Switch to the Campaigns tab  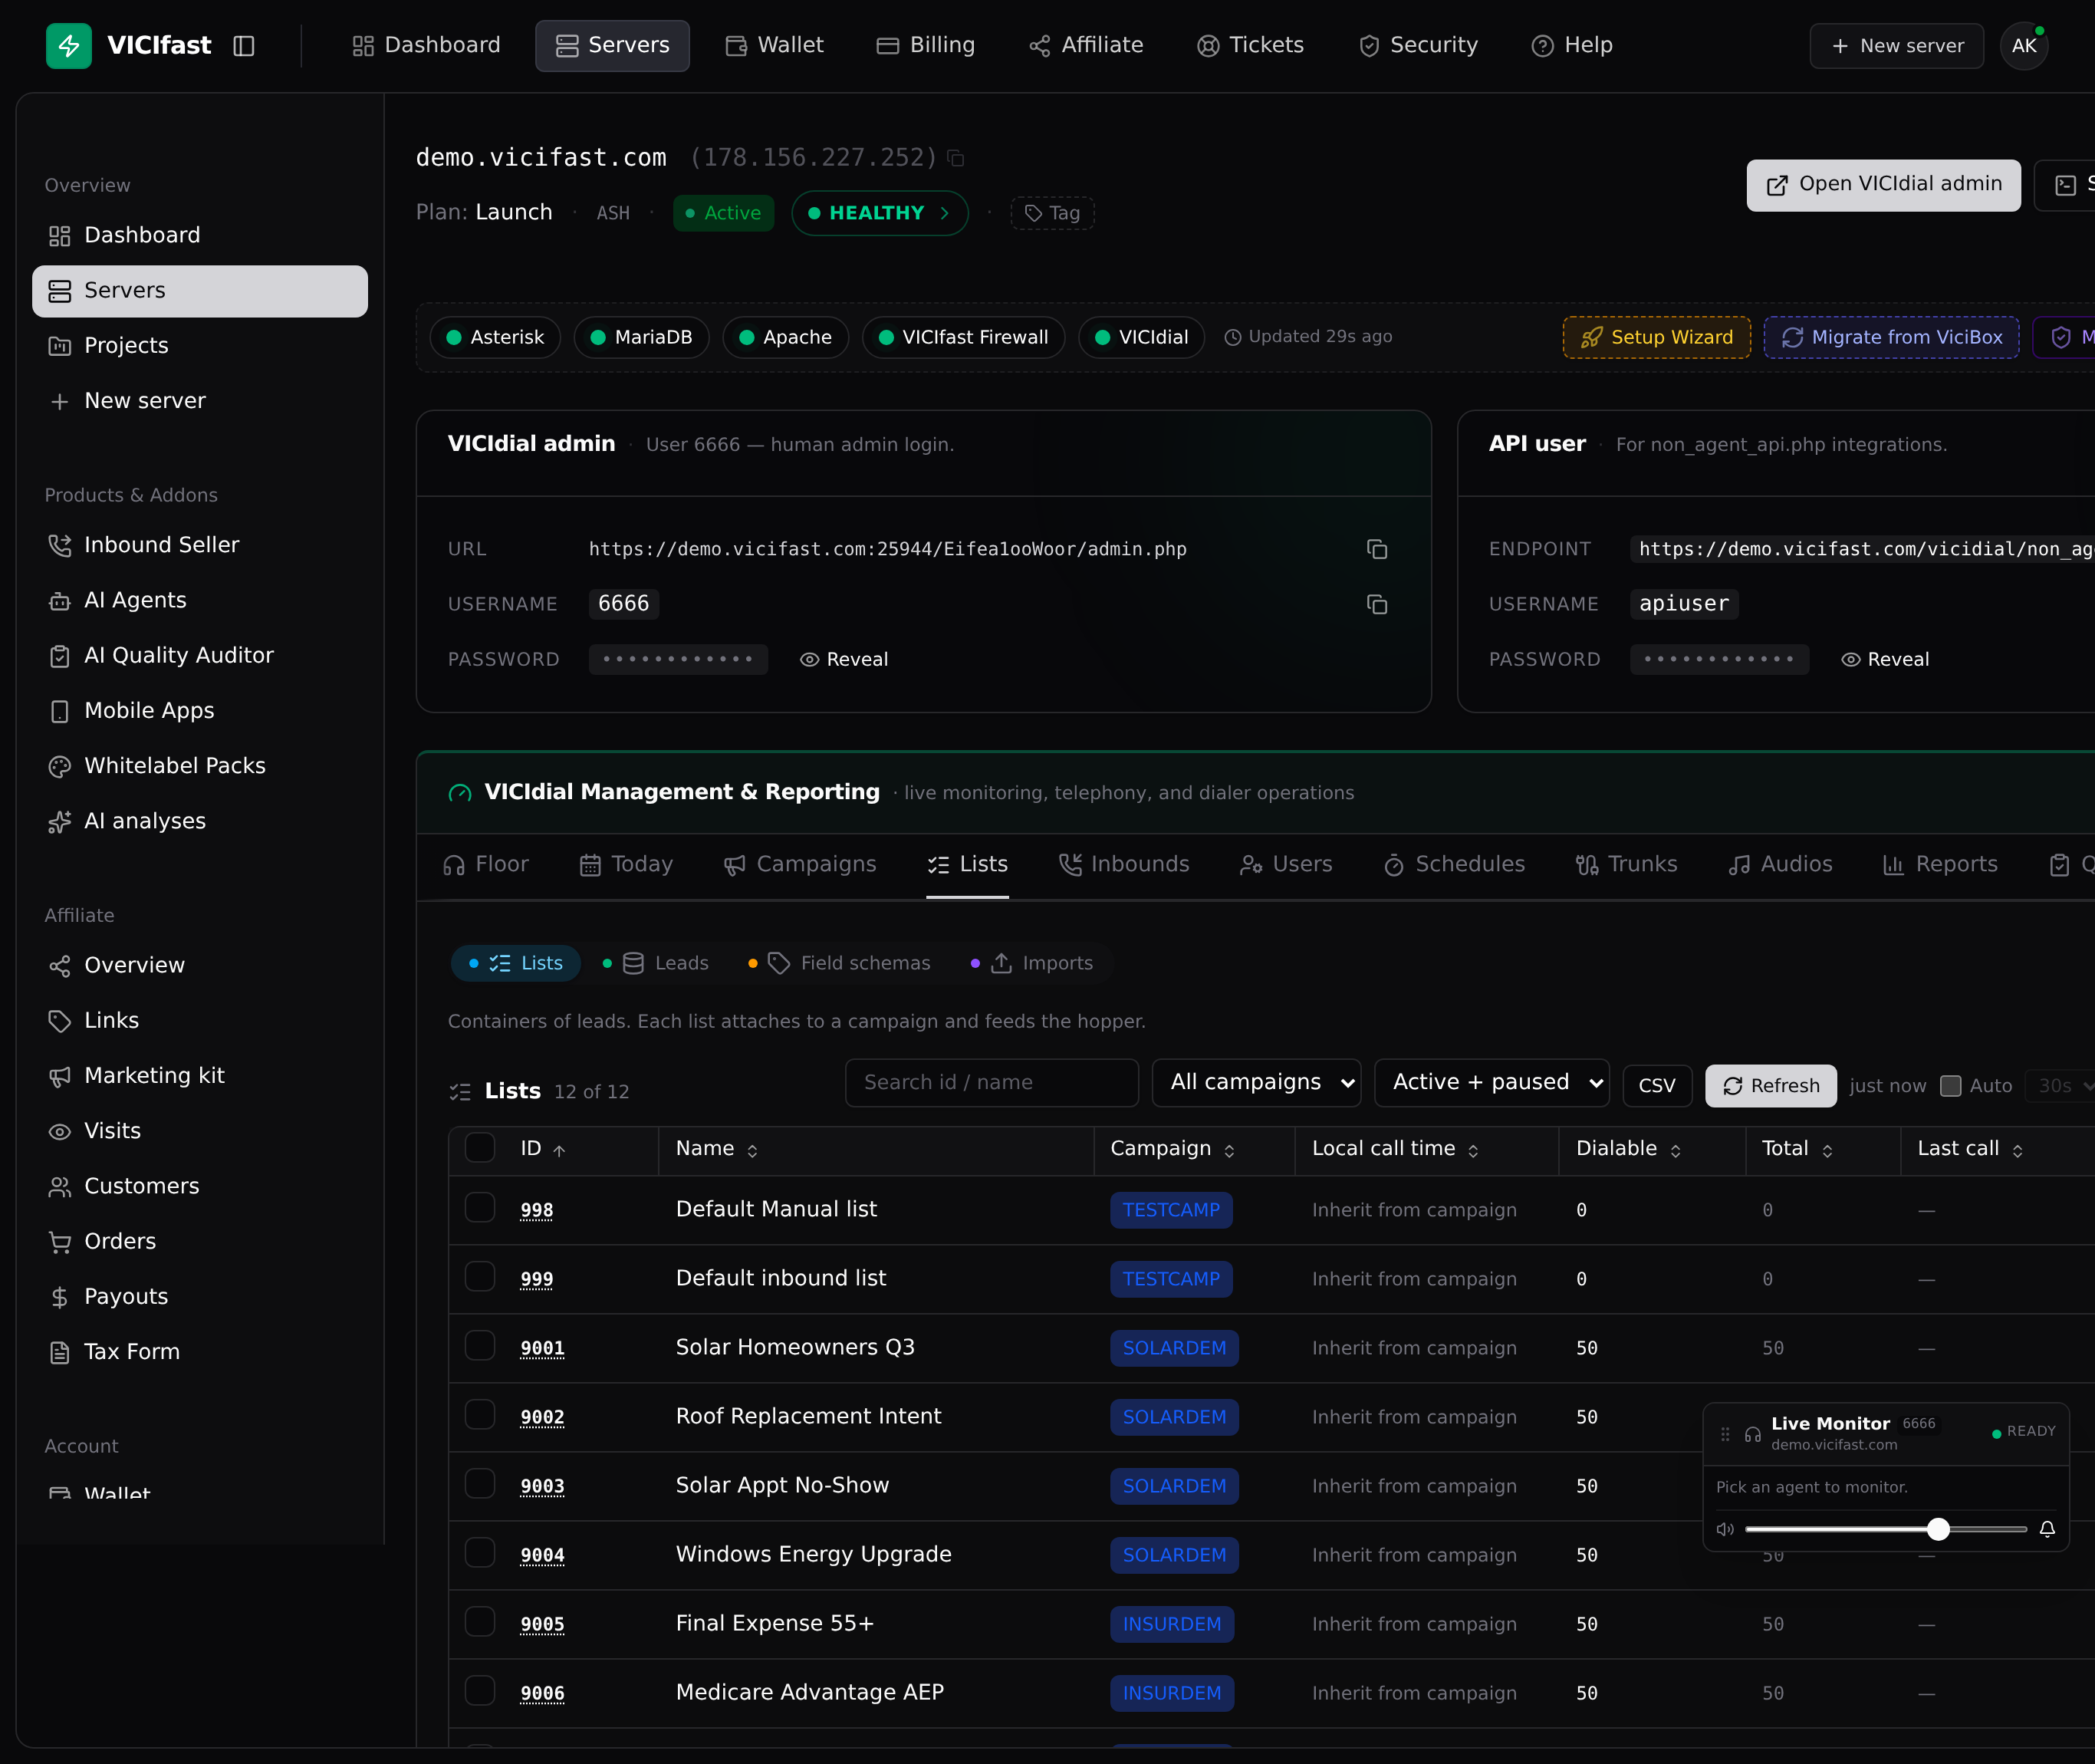(800, 865)
